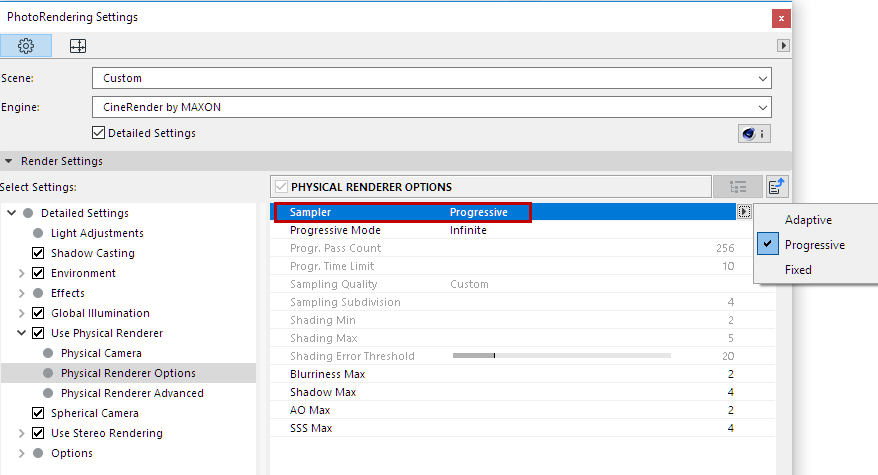Click the settings list view icon

(x=737, y=187)
